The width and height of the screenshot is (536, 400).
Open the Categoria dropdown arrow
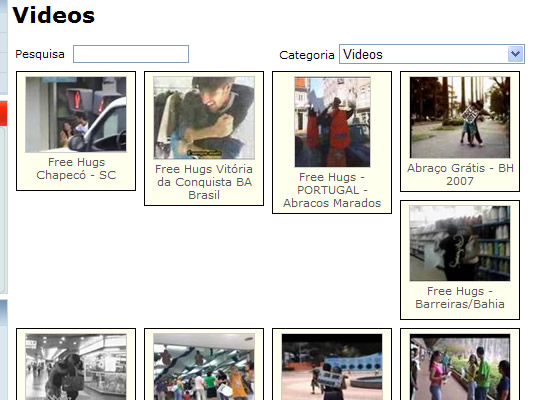[515, 54]
